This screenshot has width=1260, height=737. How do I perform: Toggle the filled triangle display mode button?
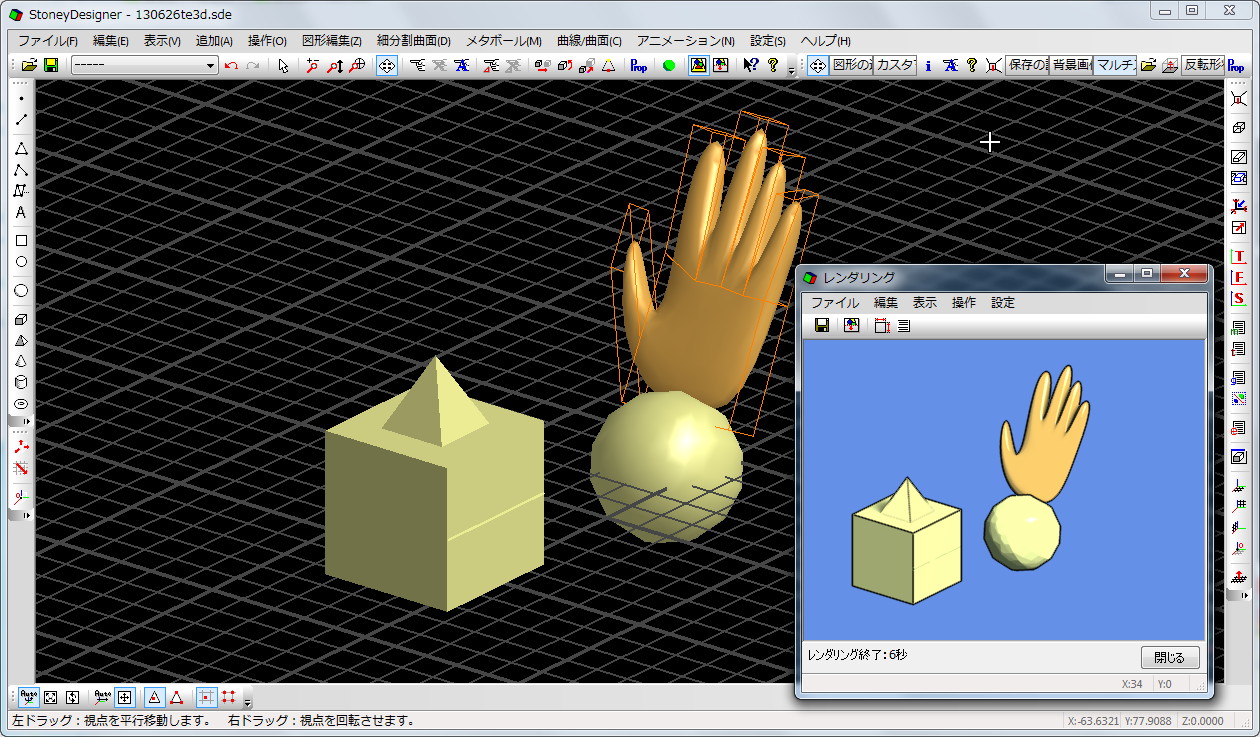click(x=155, y=697)
